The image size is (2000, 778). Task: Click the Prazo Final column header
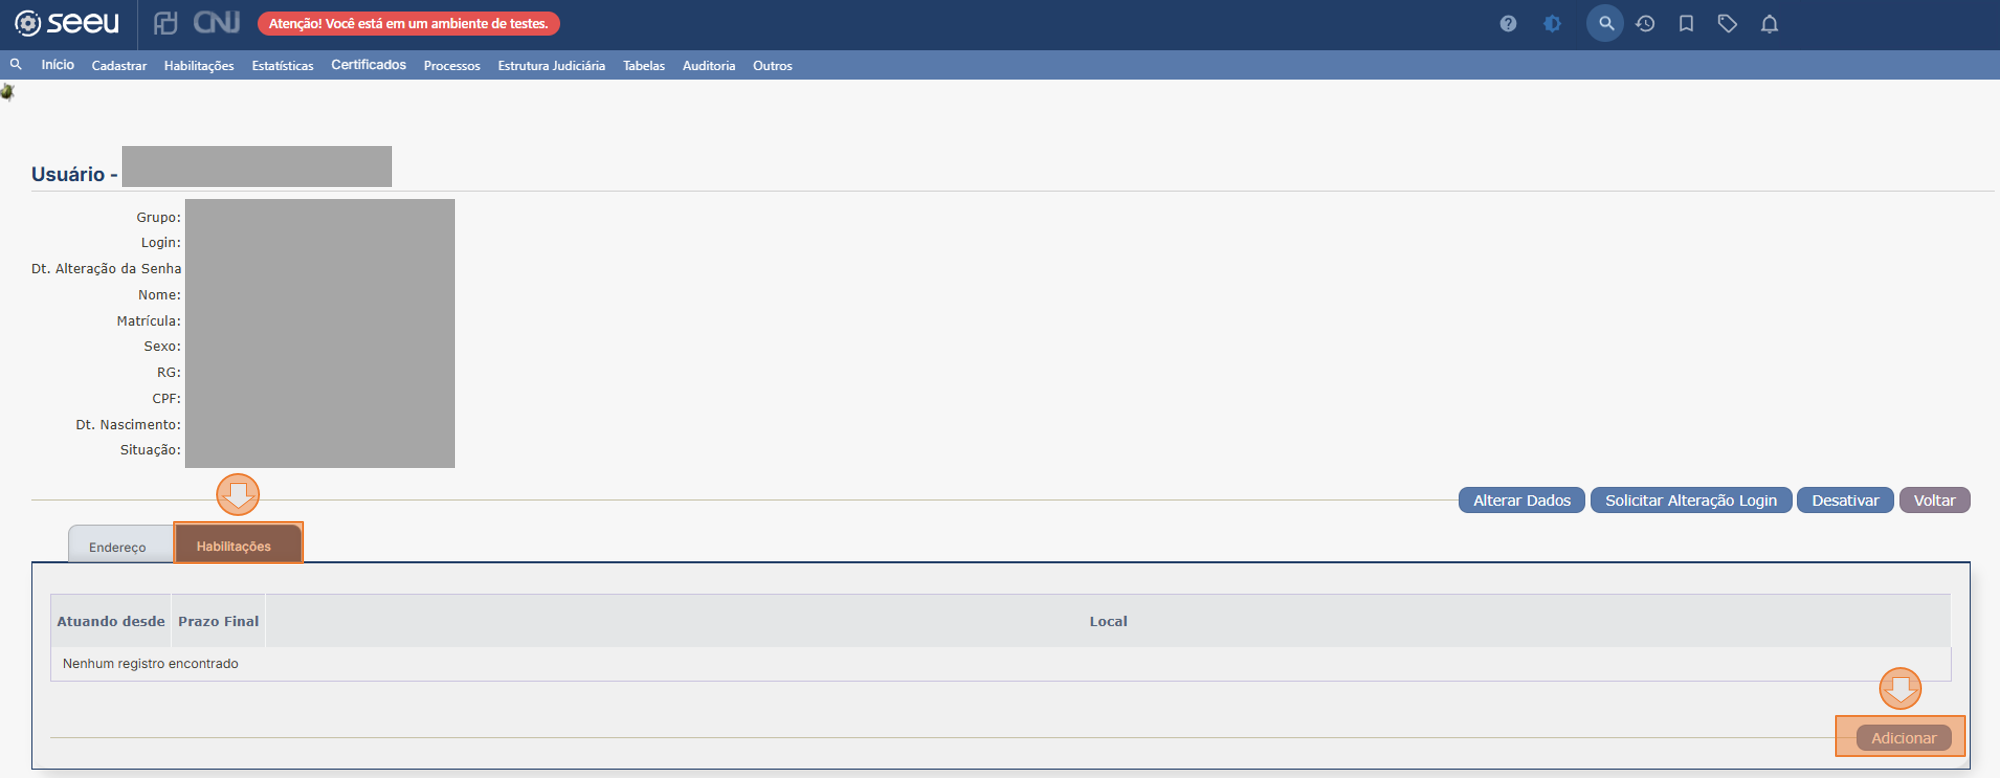[x=218, y=621]
